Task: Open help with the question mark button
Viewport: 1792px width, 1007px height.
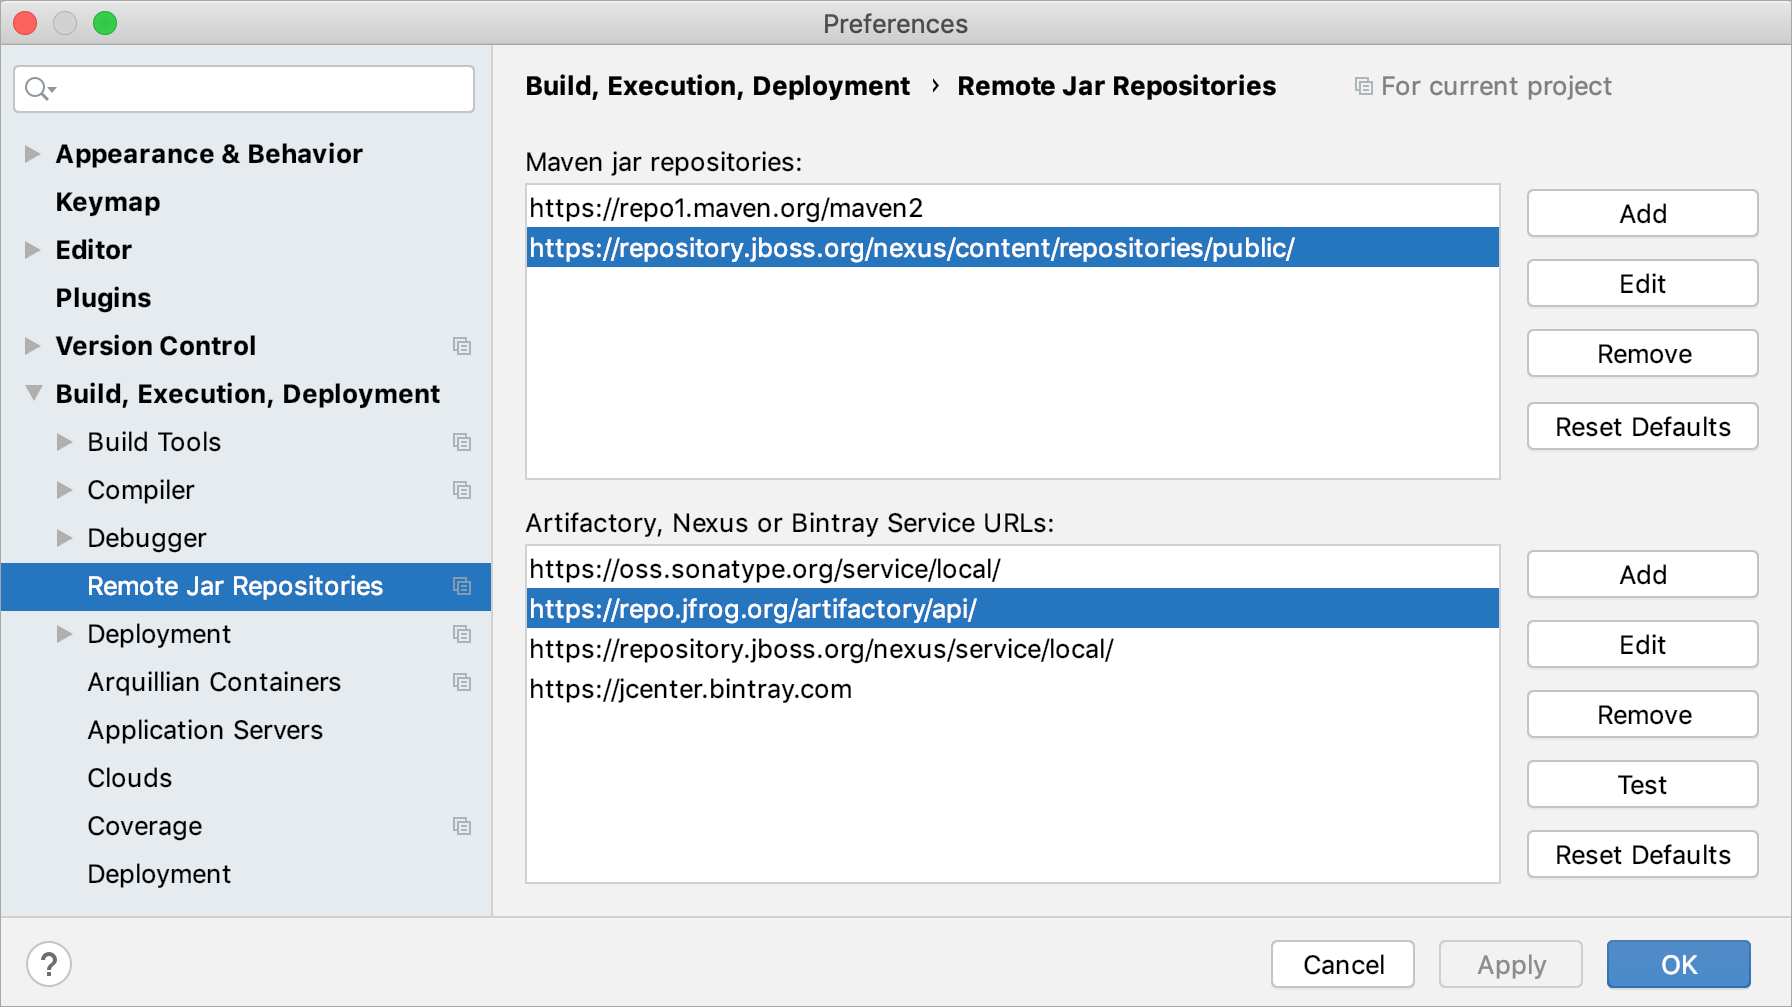Action: click(x=49, y=964)
